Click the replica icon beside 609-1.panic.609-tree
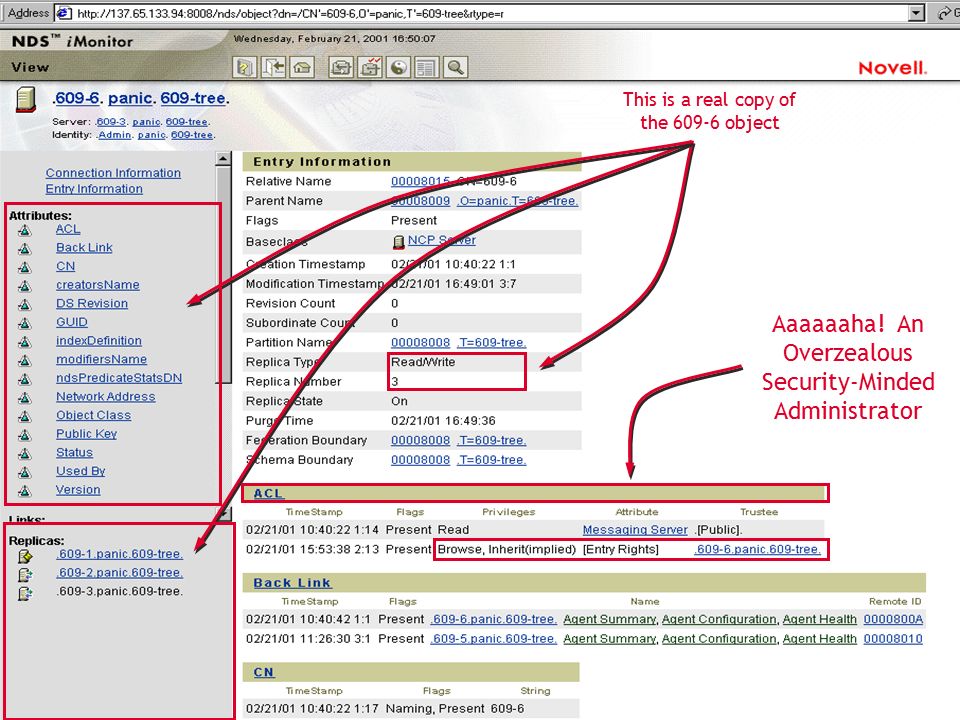 (x=25, y=556)
